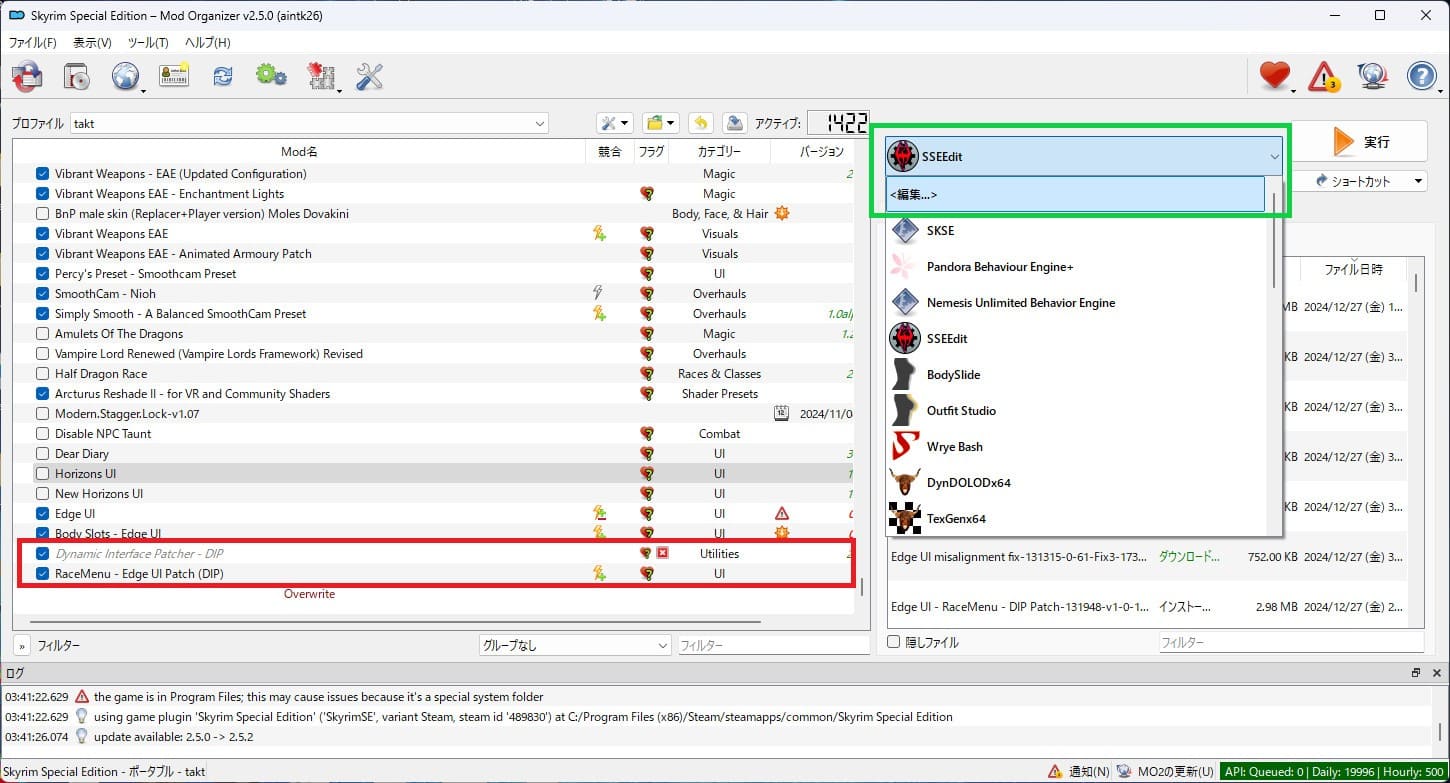Open the executables gears icon
The image size is (1450, 783).
pos(271,76)
